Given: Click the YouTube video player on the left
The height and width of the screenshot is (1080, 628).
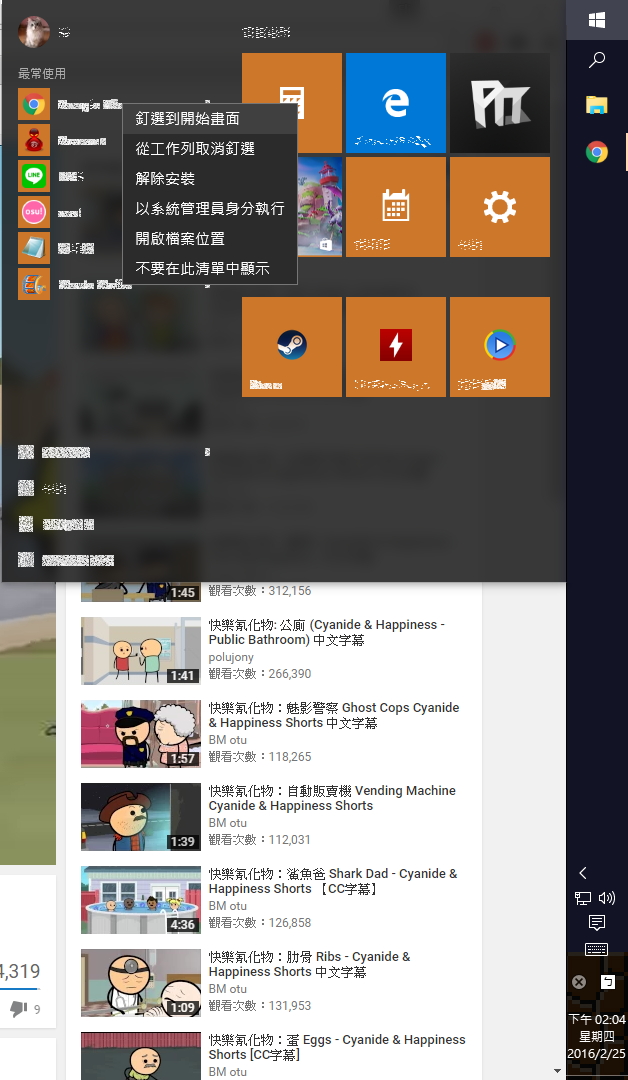Looking at the screenshot, I should tap(28, 723).
